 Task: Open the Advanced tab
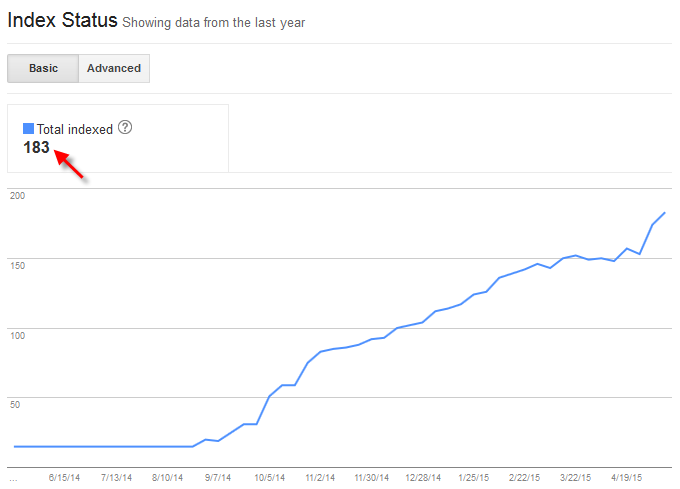pyautogui.click(x=114, y=68)
